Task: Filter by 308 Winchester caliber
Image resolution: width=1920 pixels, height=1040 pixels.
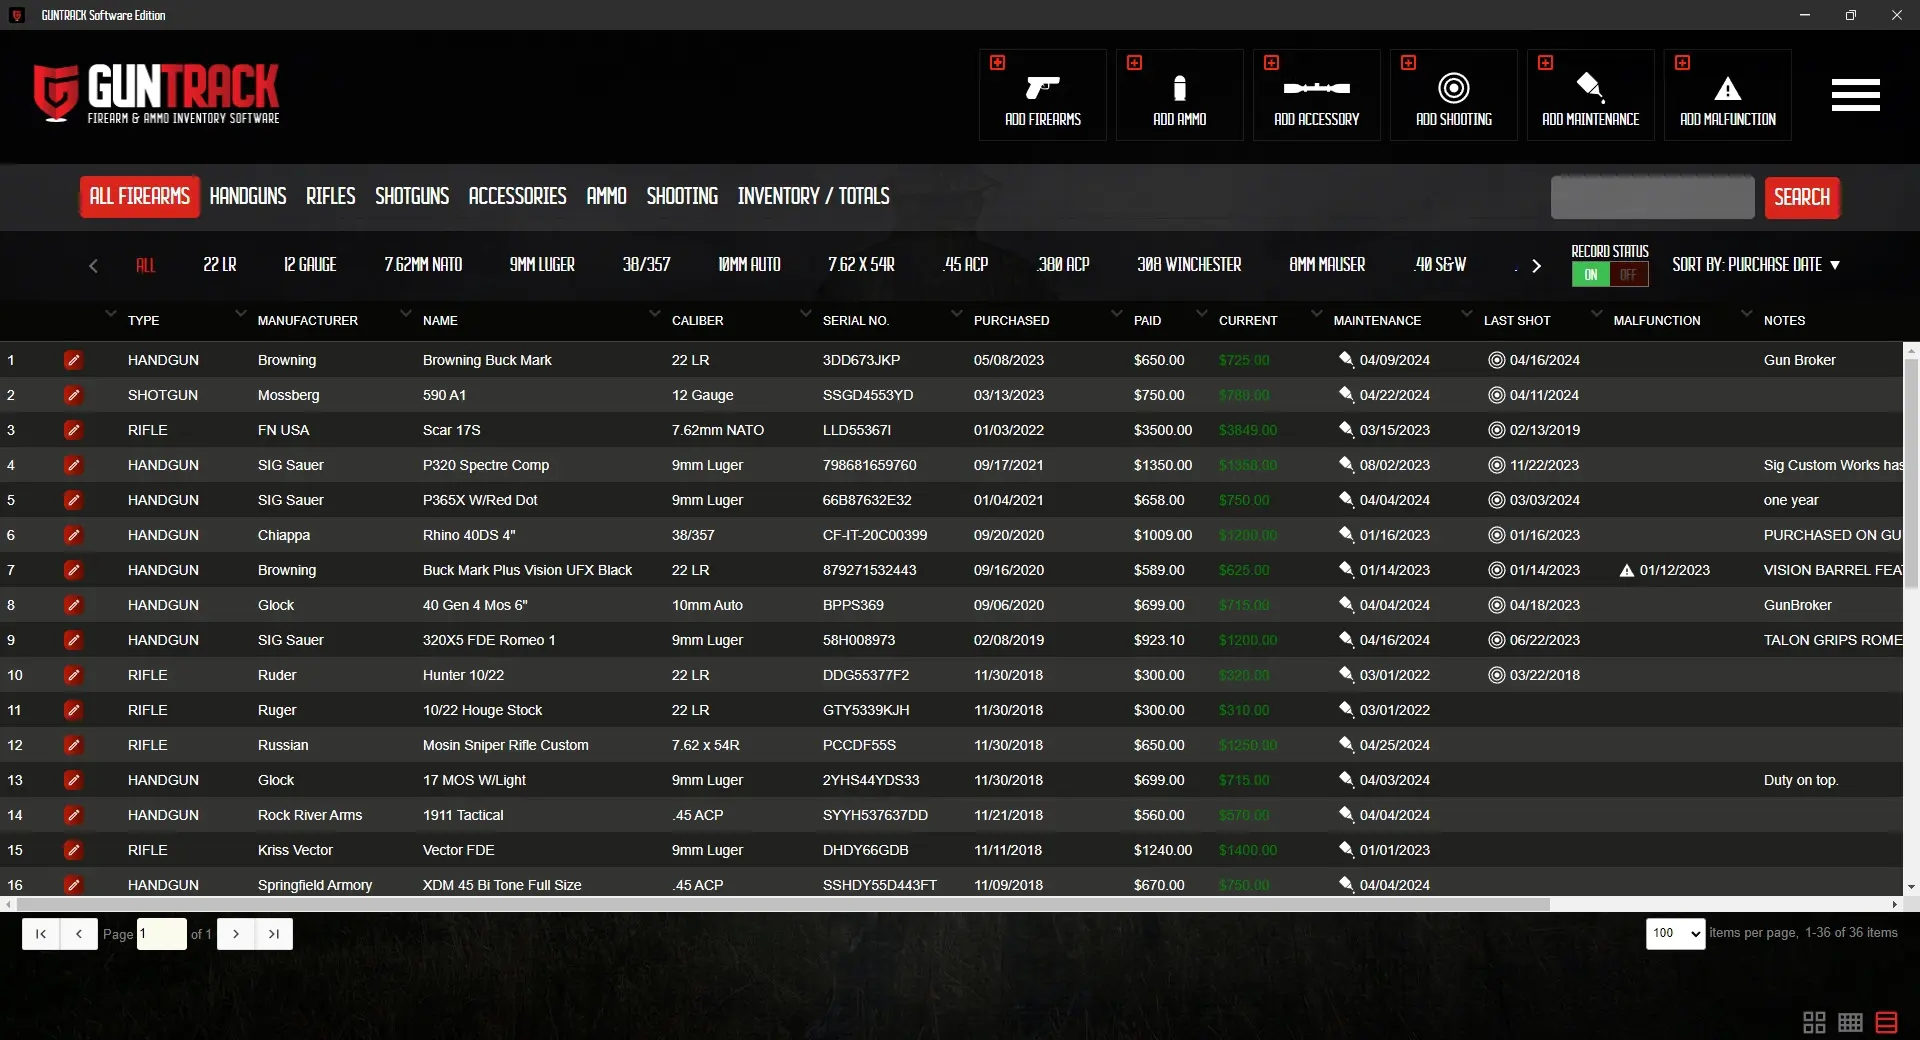Action: (1189, 265)
